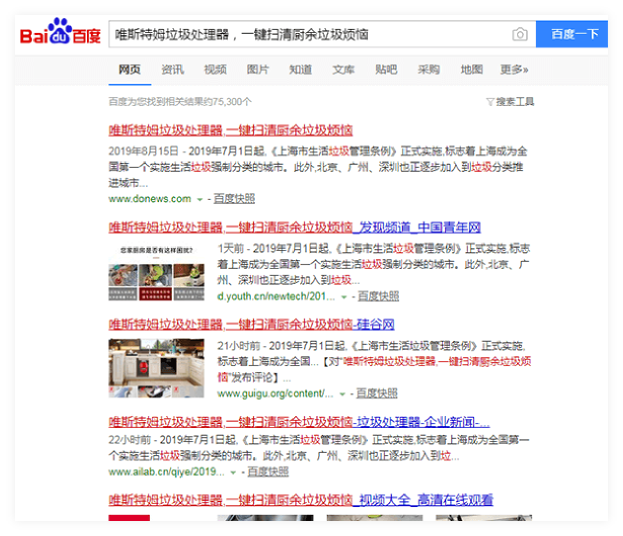623x536 pixels.
Task: Expand the 更多» tab options
Action: (x=514, y=70)
